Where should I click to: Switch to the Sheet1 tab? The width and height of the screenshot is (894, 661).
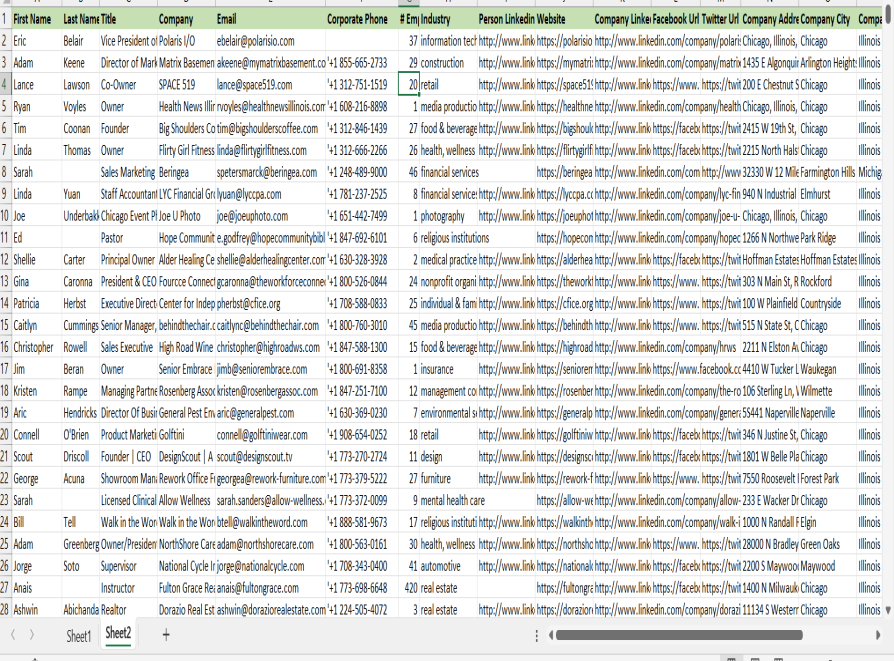(x=78, y=636)
